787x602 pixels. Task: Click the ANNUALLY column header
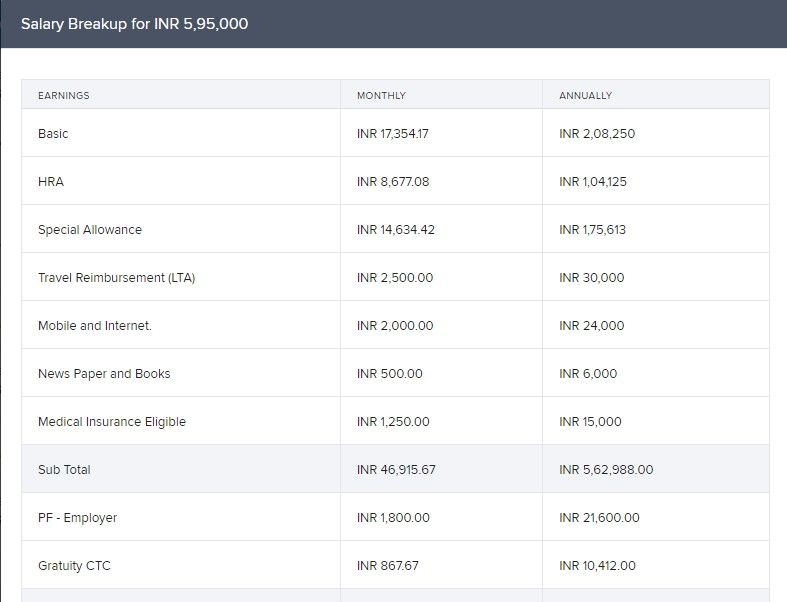click(586, 95)
